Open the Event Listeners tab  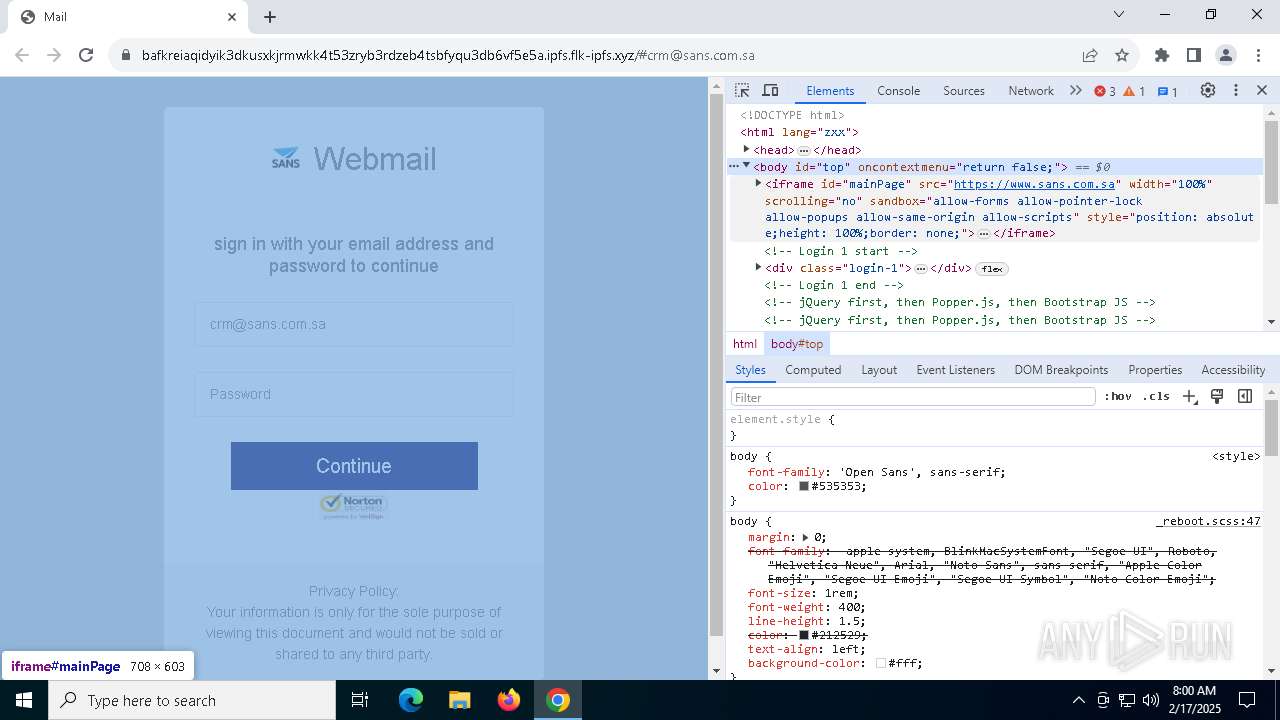tap(956, 370)
